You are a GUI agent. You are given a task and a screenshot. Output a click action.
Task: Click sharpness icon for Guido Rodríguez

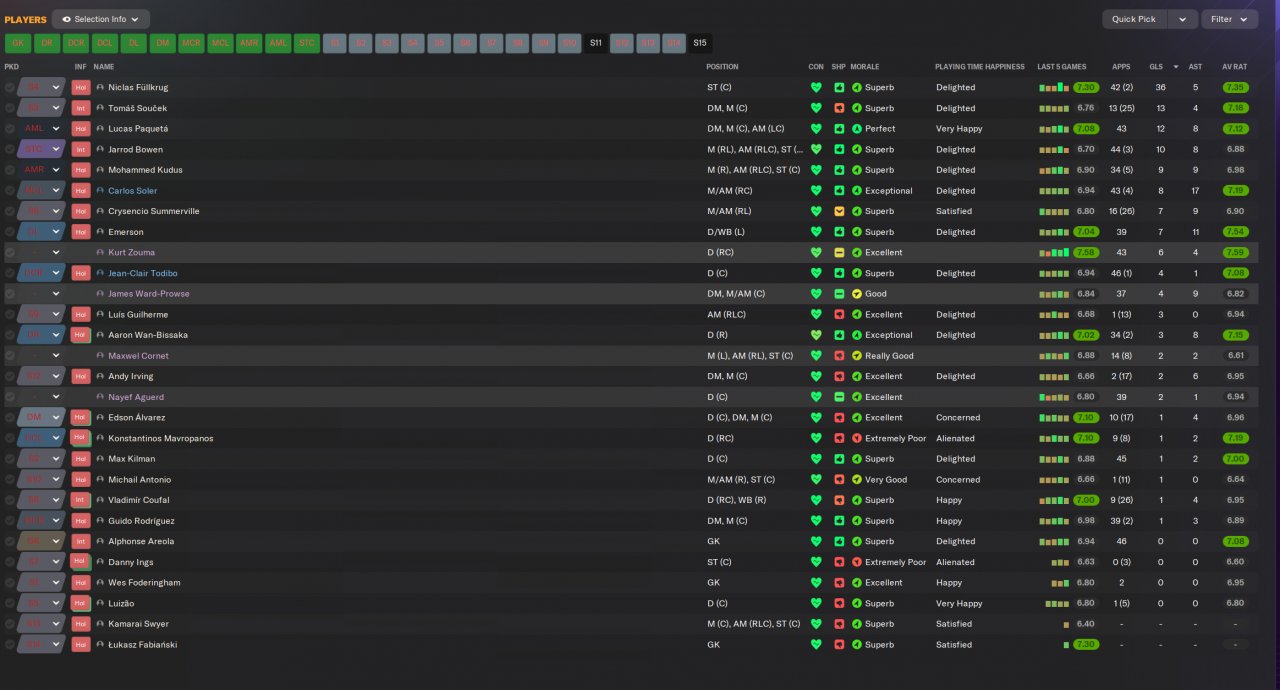[839, 521]
